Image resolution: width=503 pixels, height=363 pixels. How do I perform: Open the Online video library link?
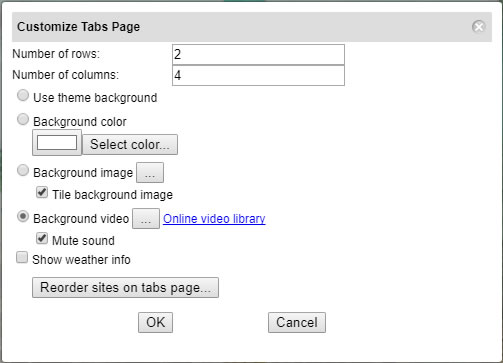click(x=214, y=219)
